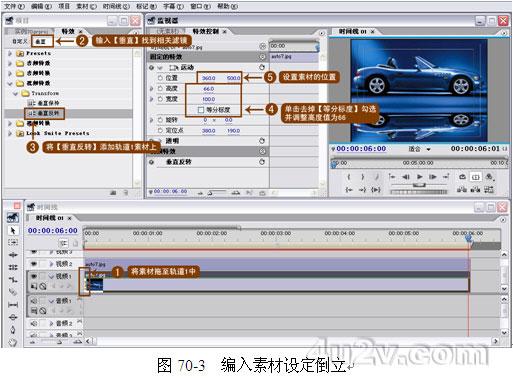Select the arrow Selection tool in toolbox
This screenshot has height=378, width=513.
pyautogui.click(x=13, y=230)
